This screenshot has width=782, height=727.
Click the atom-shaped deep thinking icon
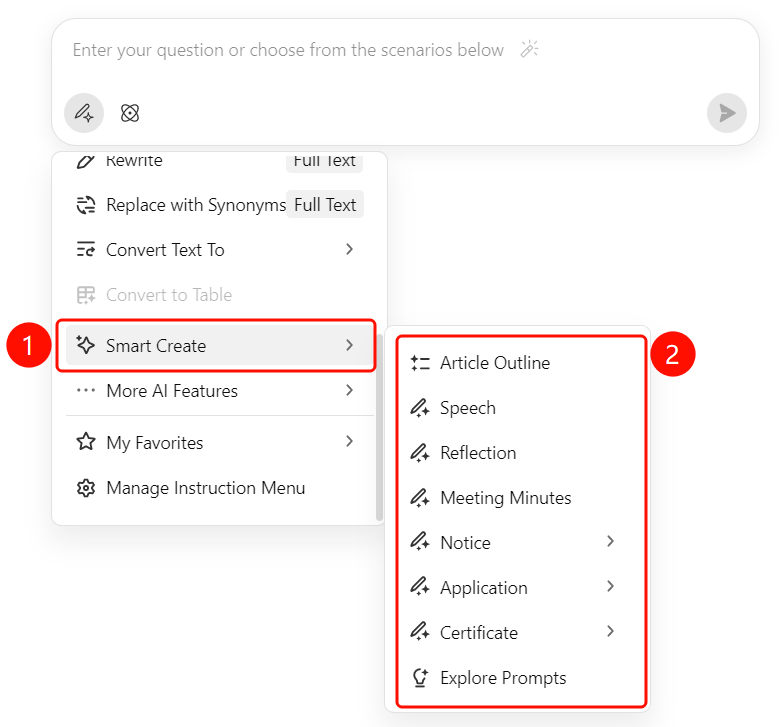point(130,113)
